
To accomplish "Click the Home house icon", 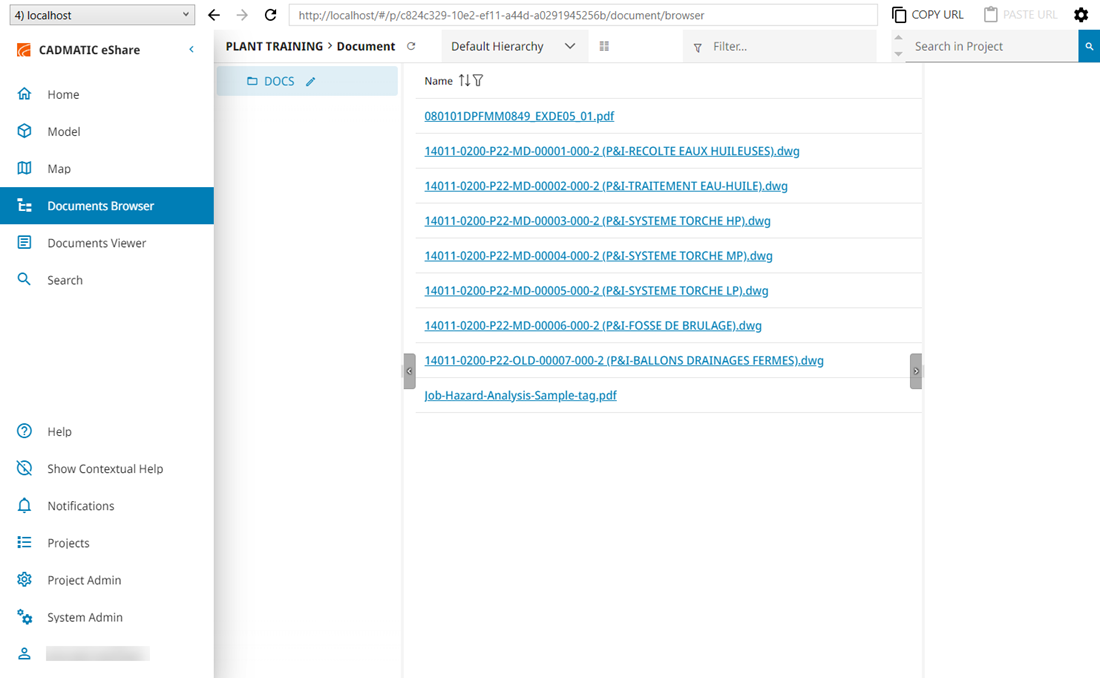I will 25,93.
